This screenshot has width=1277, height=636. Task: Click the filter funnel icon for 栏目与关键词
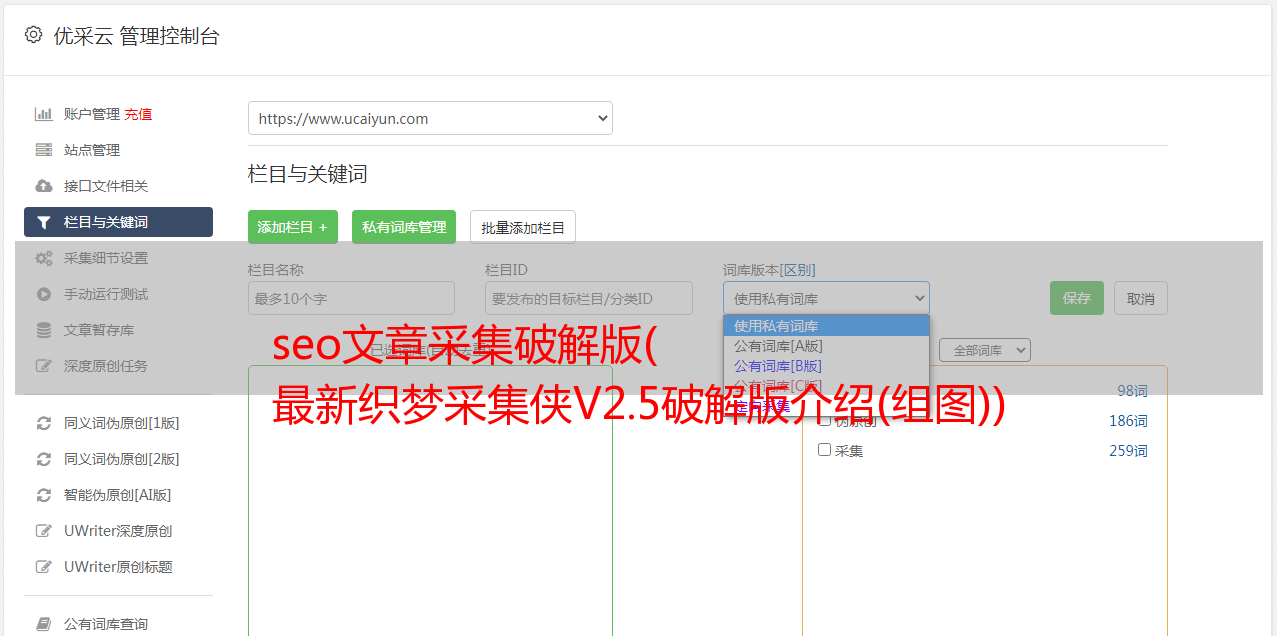(44, 222)
